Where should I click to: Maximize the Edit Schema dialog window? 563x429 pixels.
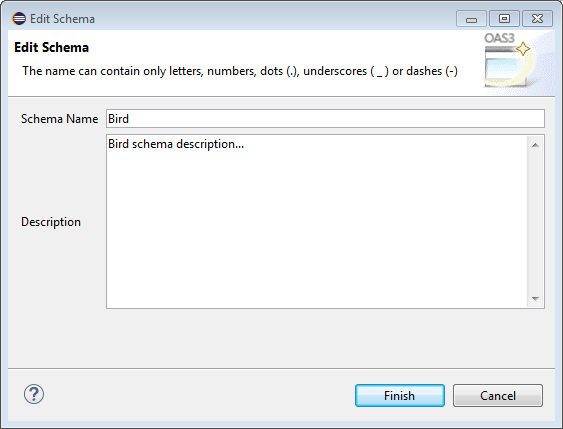pos(504,19)
